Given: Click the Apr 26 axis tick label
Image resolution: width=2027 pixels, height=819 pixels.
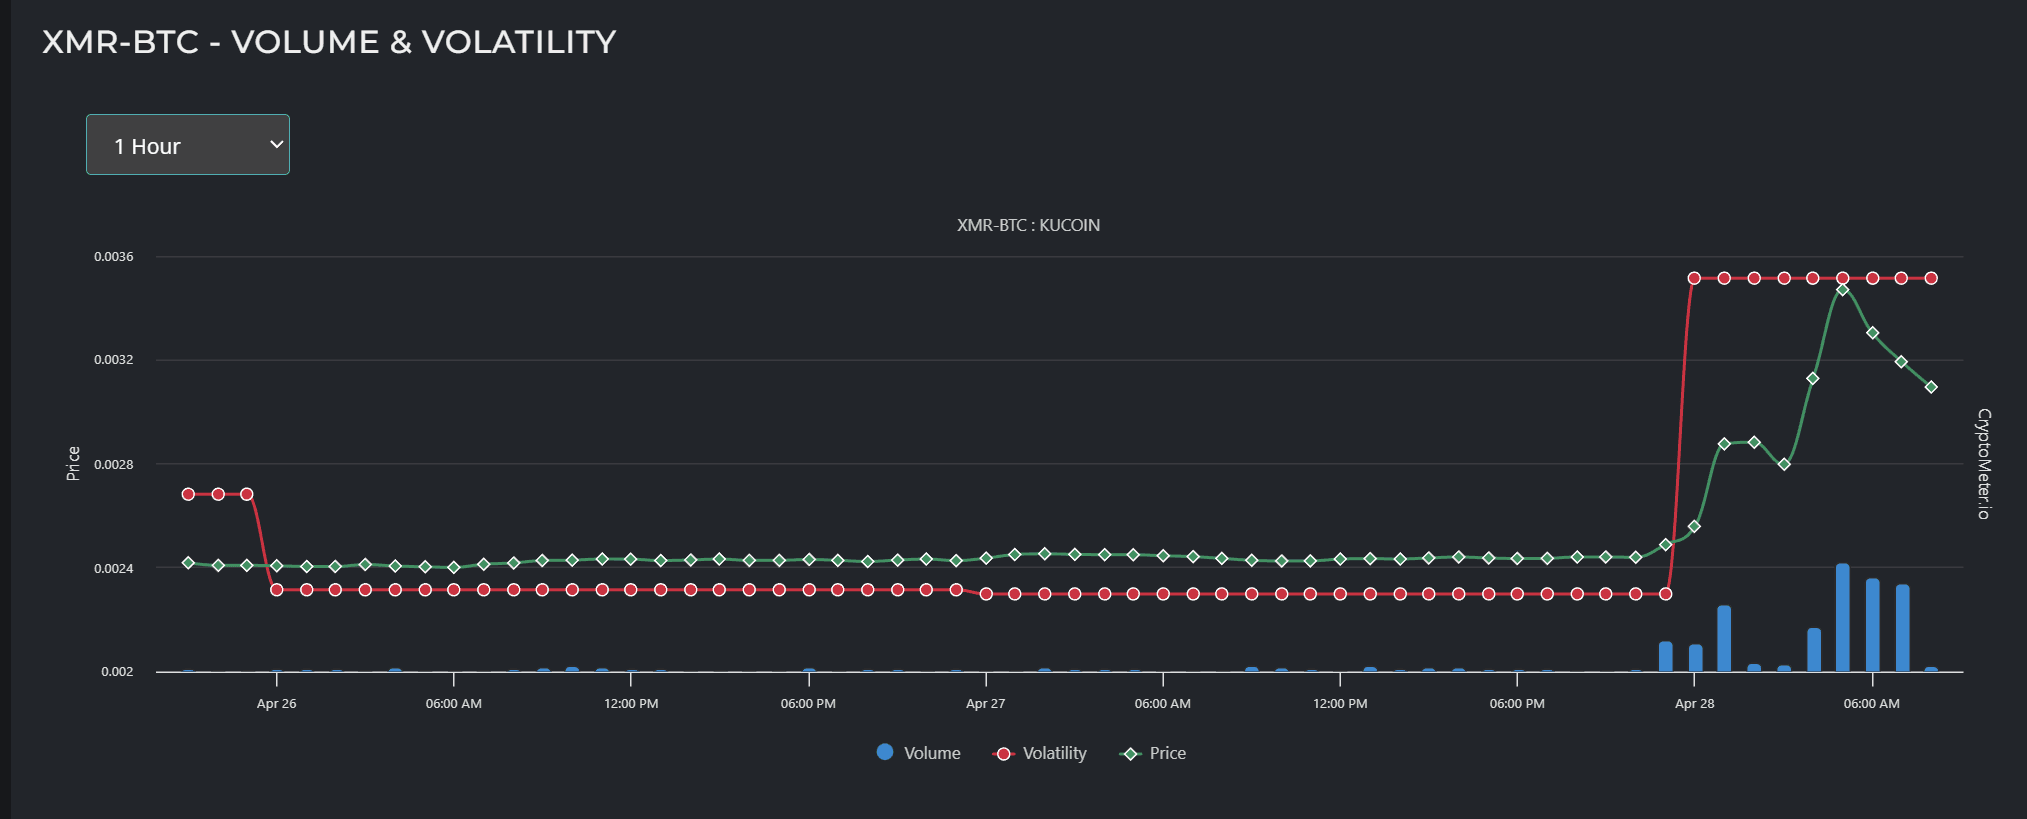Looking at the screenshot, I should [276, 703].
